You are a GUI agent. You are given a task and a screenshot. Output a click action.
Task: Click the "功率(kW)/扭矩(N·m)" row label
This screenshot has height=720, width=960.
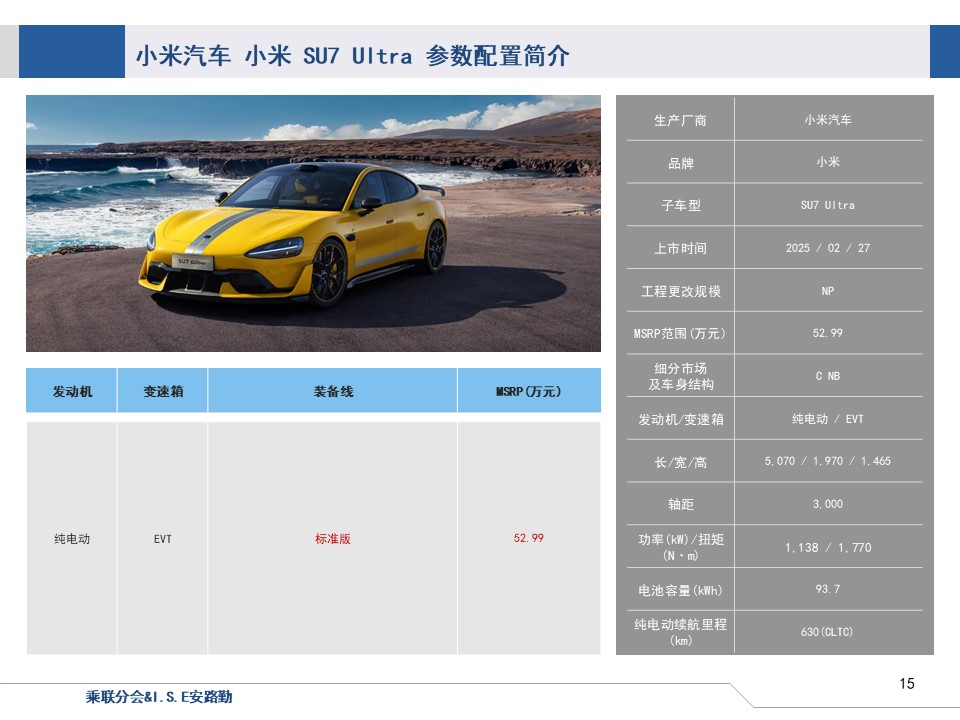[680, 547]
